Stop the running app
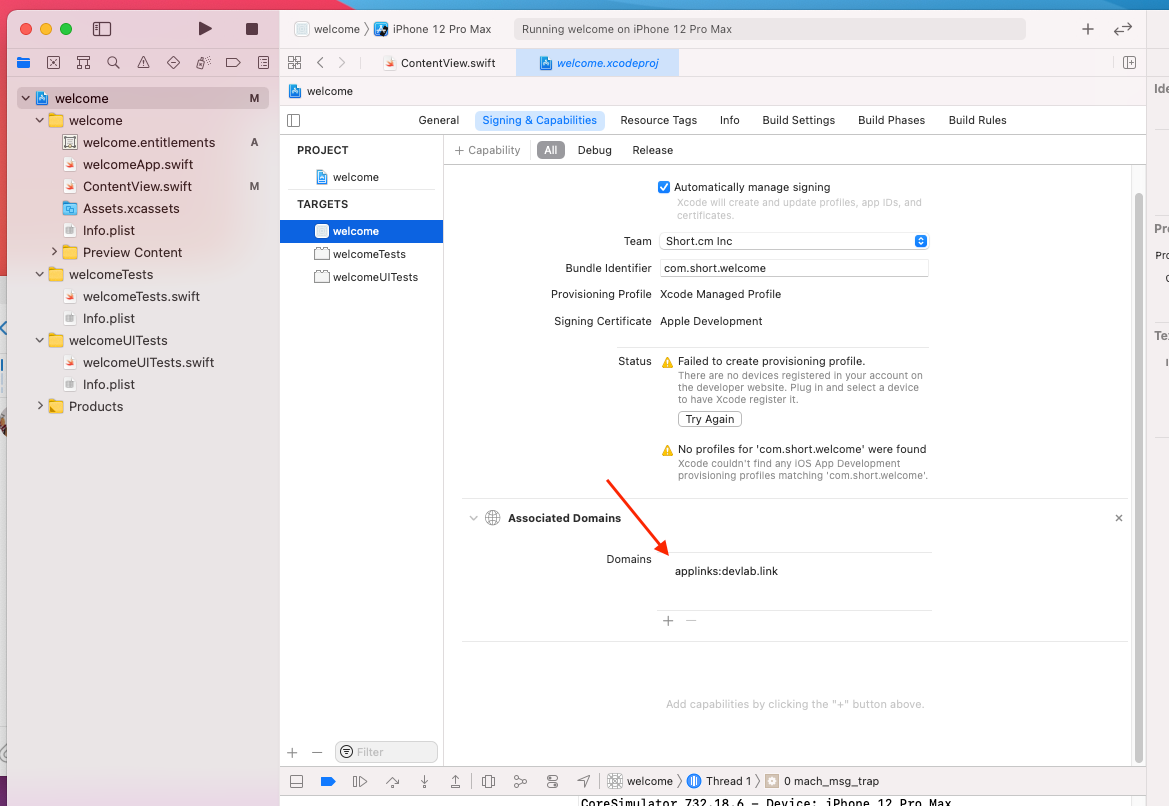 [252, 28]
